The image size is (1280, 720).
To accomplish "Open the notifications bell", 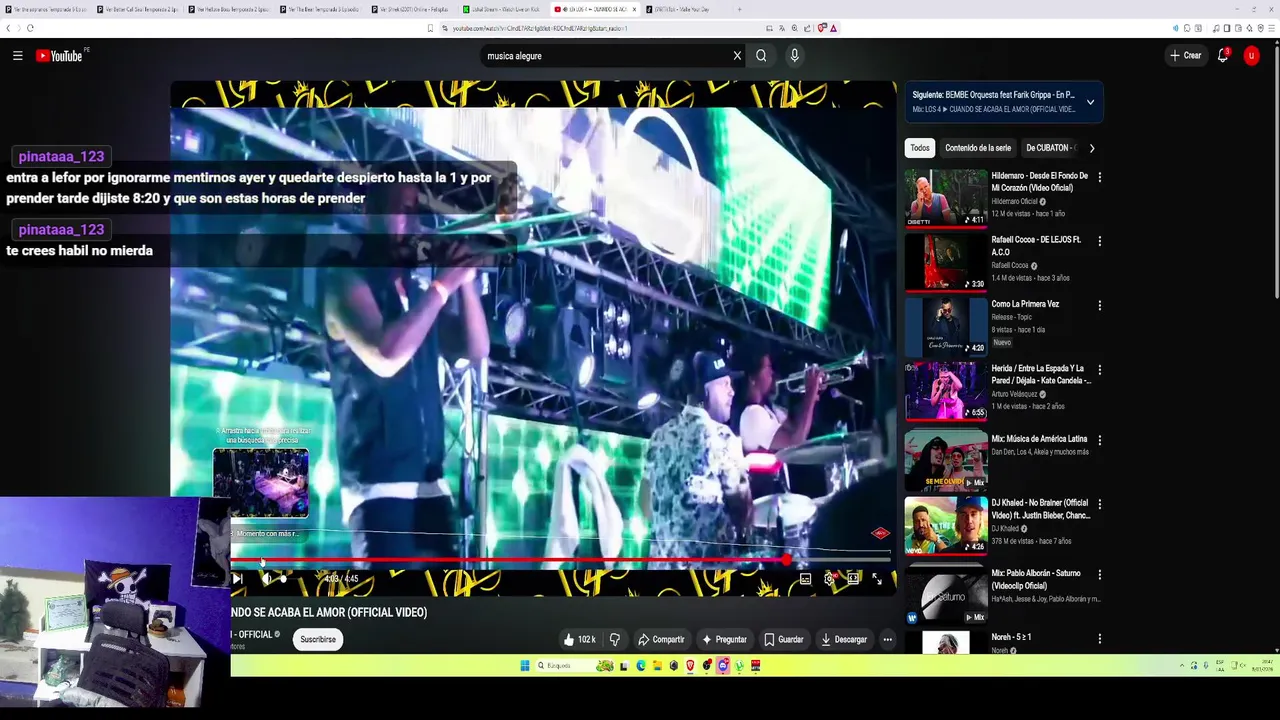I will (1223, 56).
